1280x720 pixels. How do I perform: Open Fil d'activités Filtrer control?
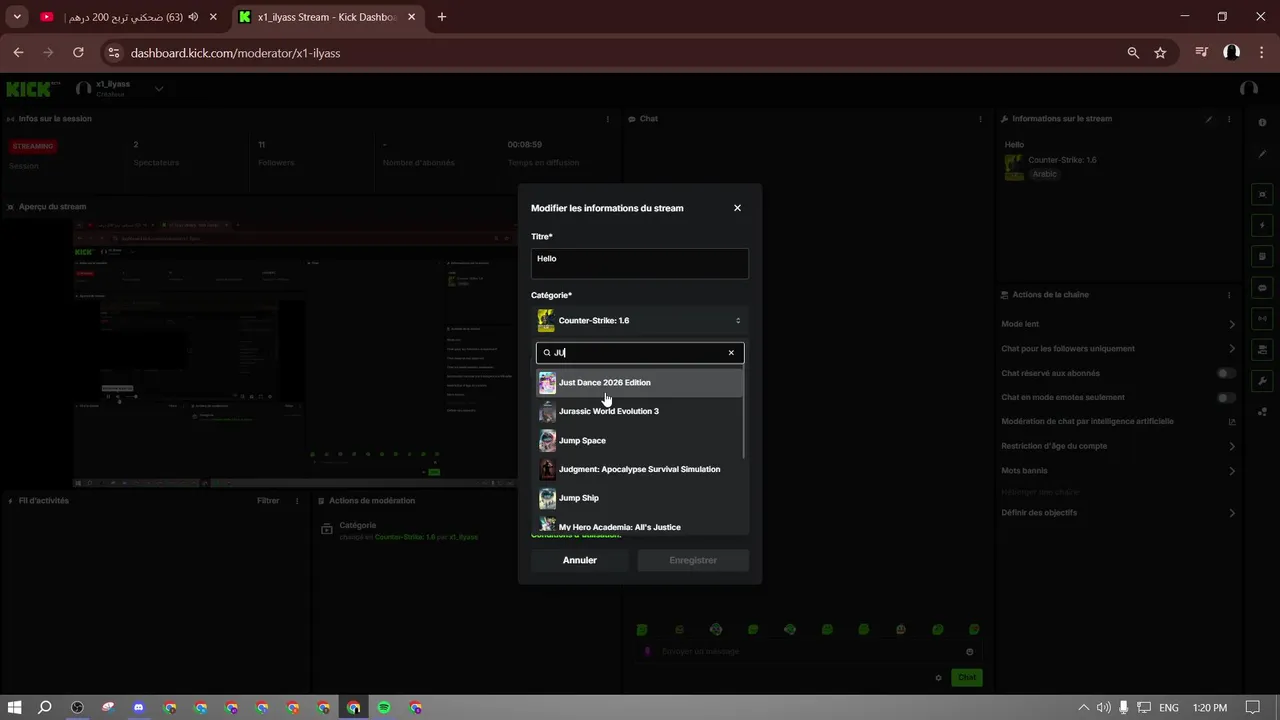click(x=268, y=501)
